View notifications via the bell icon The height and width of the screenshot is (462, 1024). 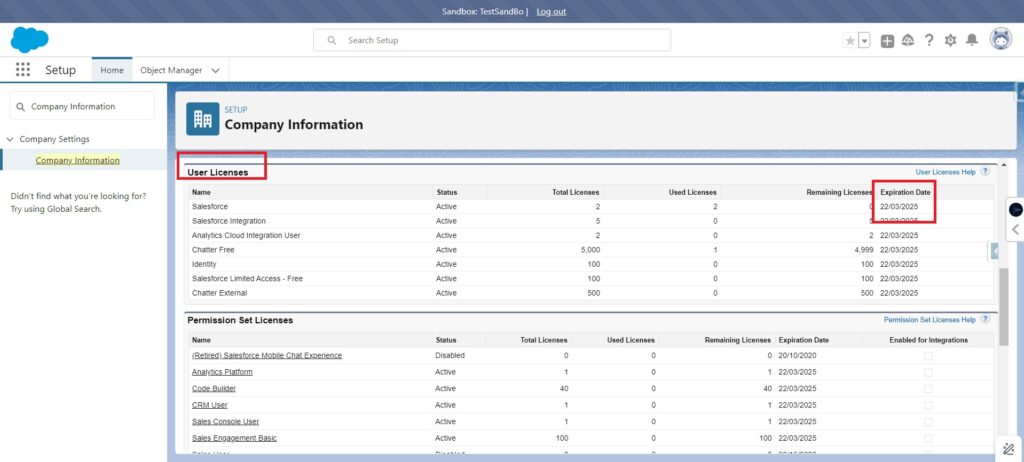tap(971, 40)
